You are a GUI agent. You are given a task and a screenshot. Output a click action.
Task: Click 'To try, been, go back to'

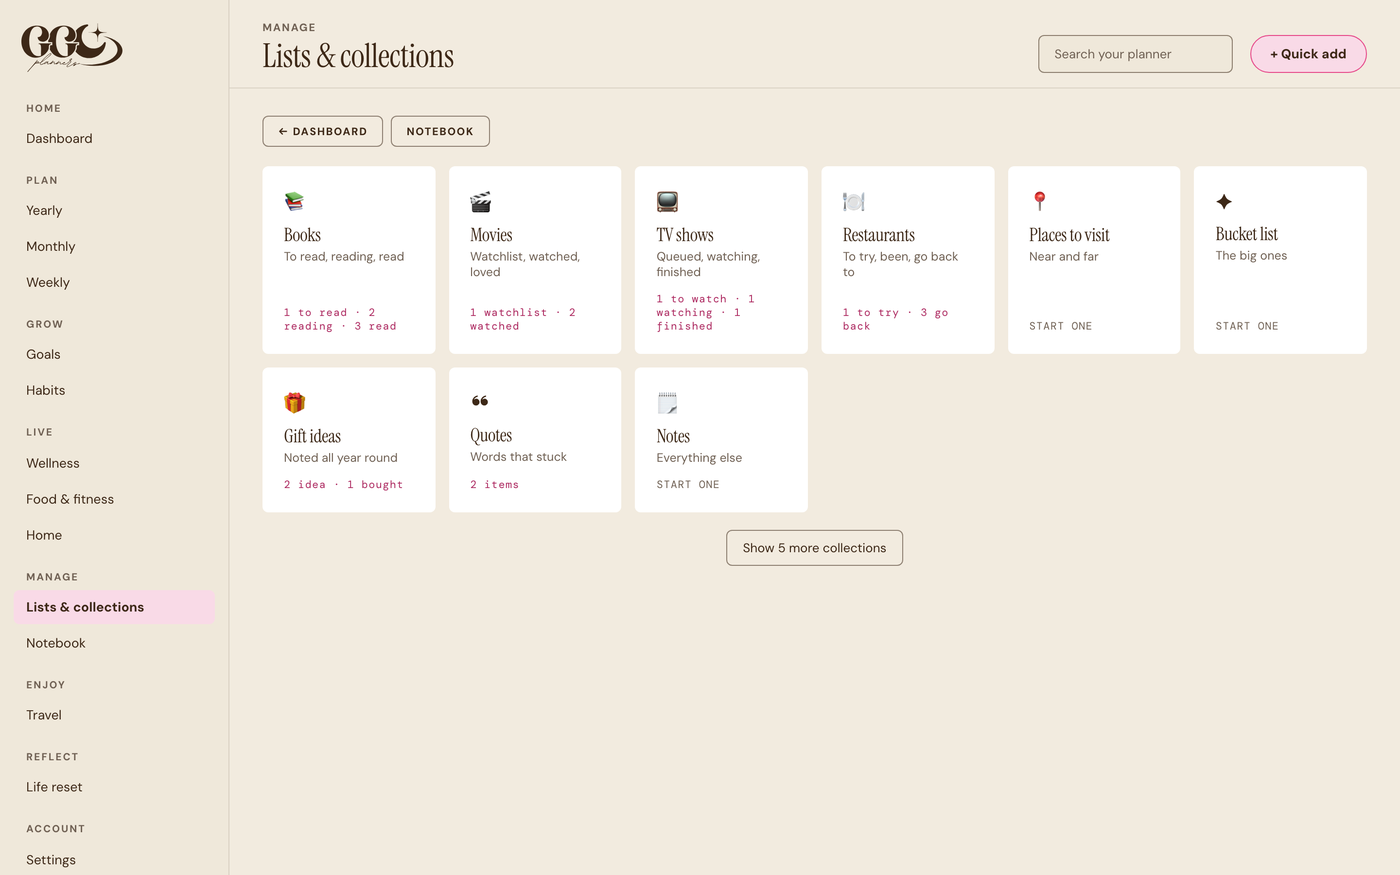[900, 264]
